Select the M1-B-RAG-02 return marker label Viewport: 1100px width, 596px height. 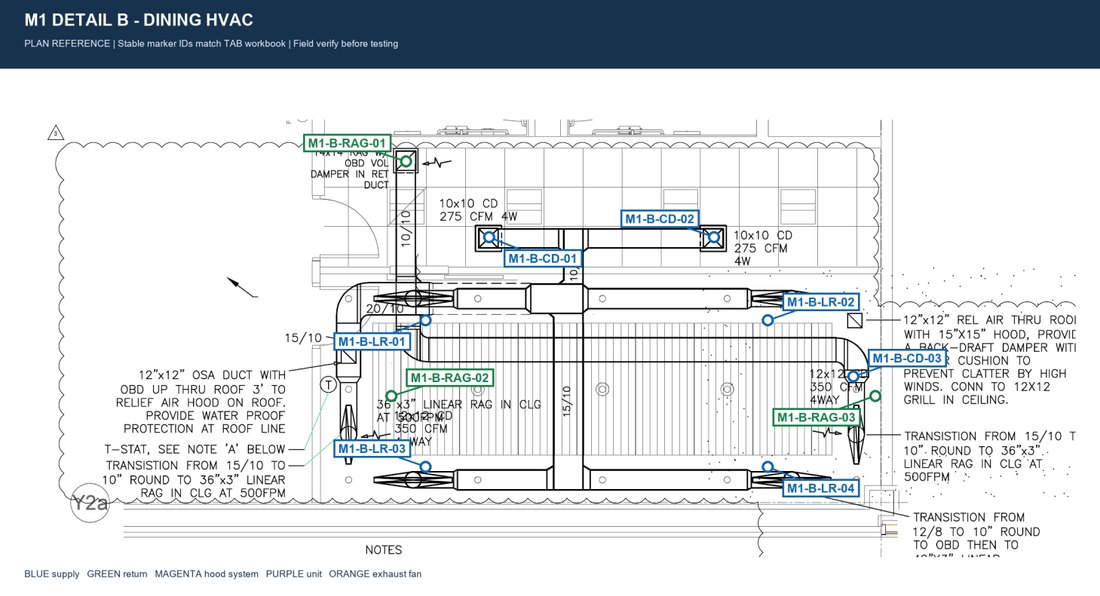point(449,377)
